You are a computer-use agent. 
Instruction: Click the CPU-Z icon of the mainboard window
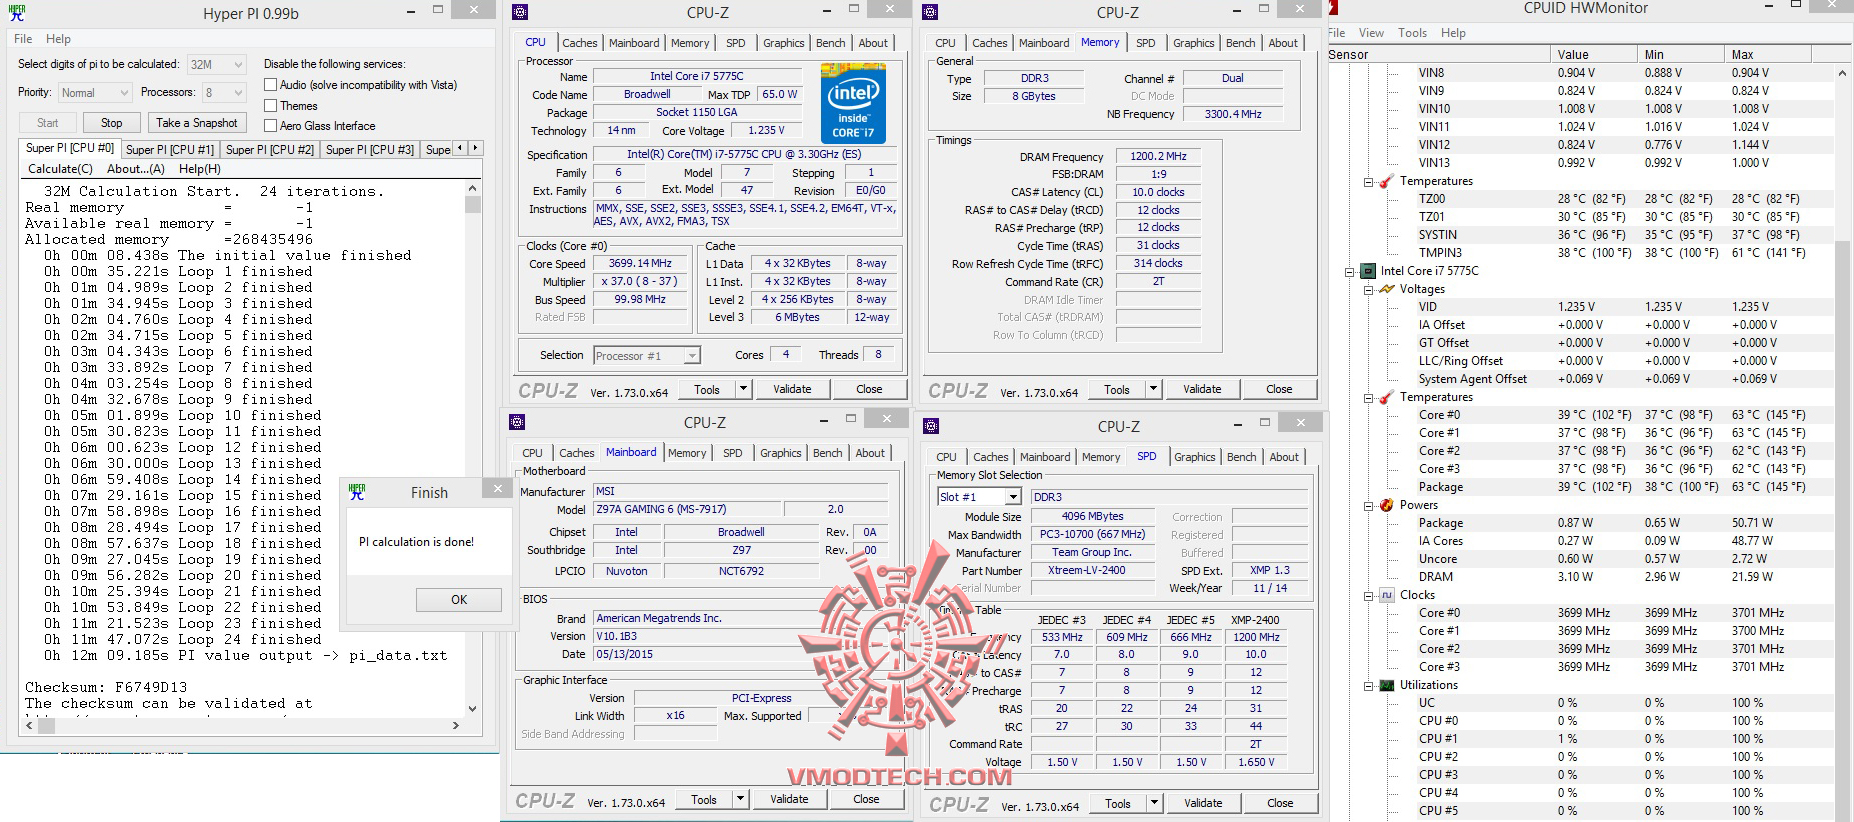coord(517,422)
